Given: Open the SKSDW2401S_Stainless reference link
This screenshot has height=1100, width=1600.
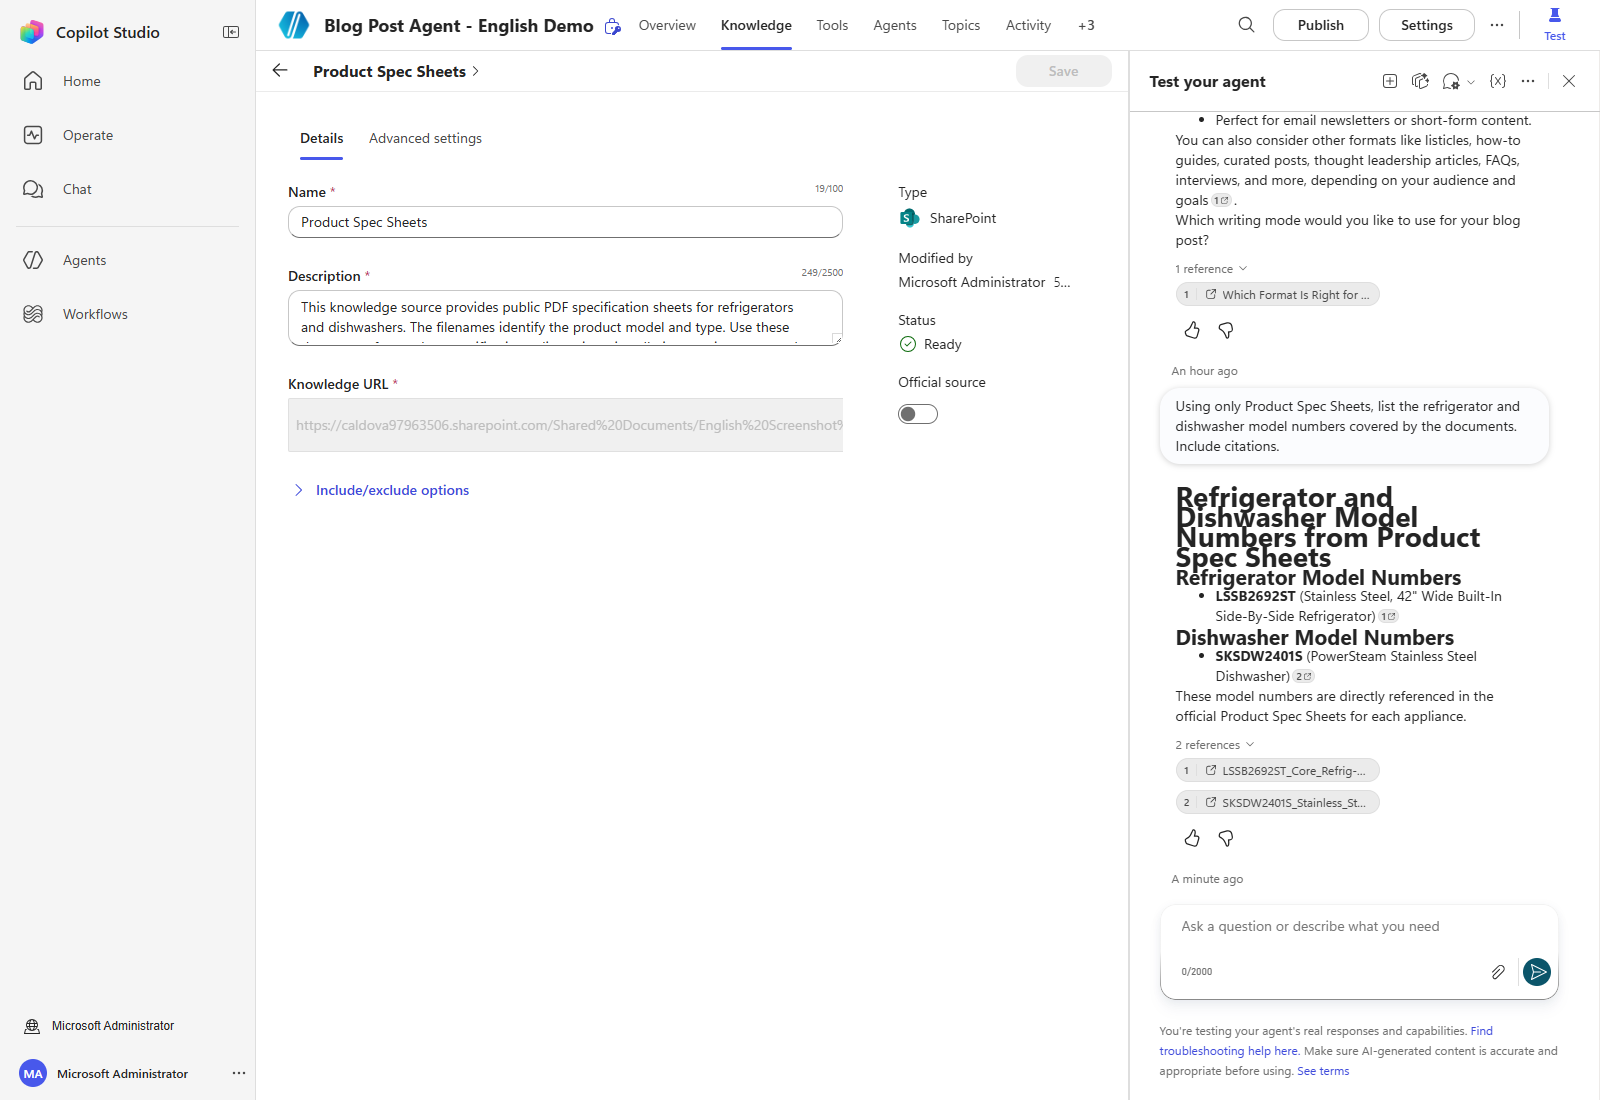Looking at the screenshot, I should (x=1278, y=803).
